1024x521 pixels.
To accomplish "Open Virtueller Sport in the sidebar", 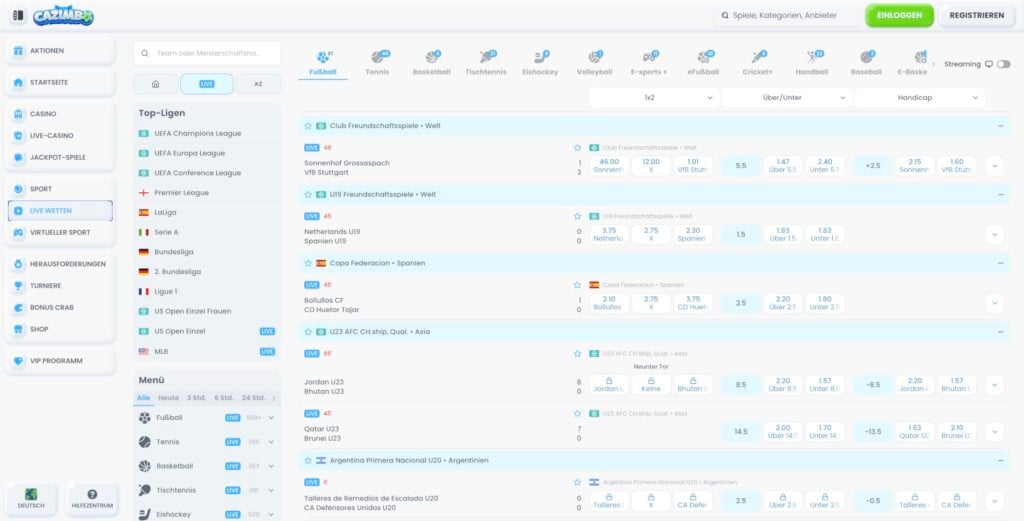I will (x=60, y=232).
